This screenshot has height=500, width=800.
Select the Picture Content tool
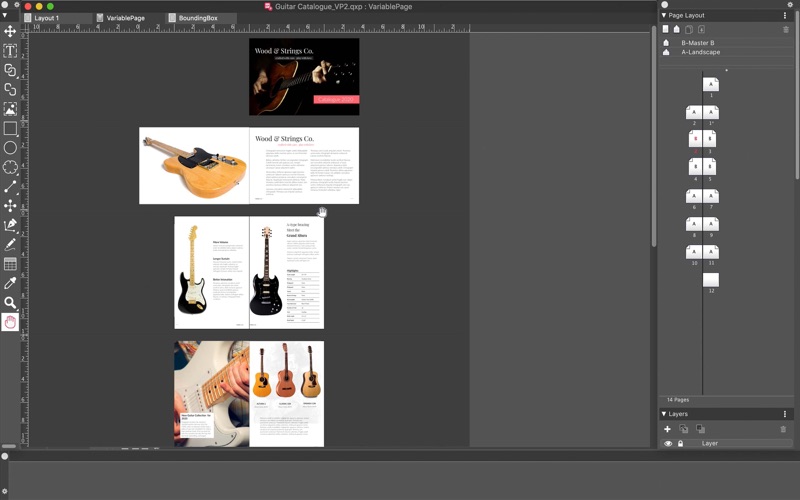10,109
